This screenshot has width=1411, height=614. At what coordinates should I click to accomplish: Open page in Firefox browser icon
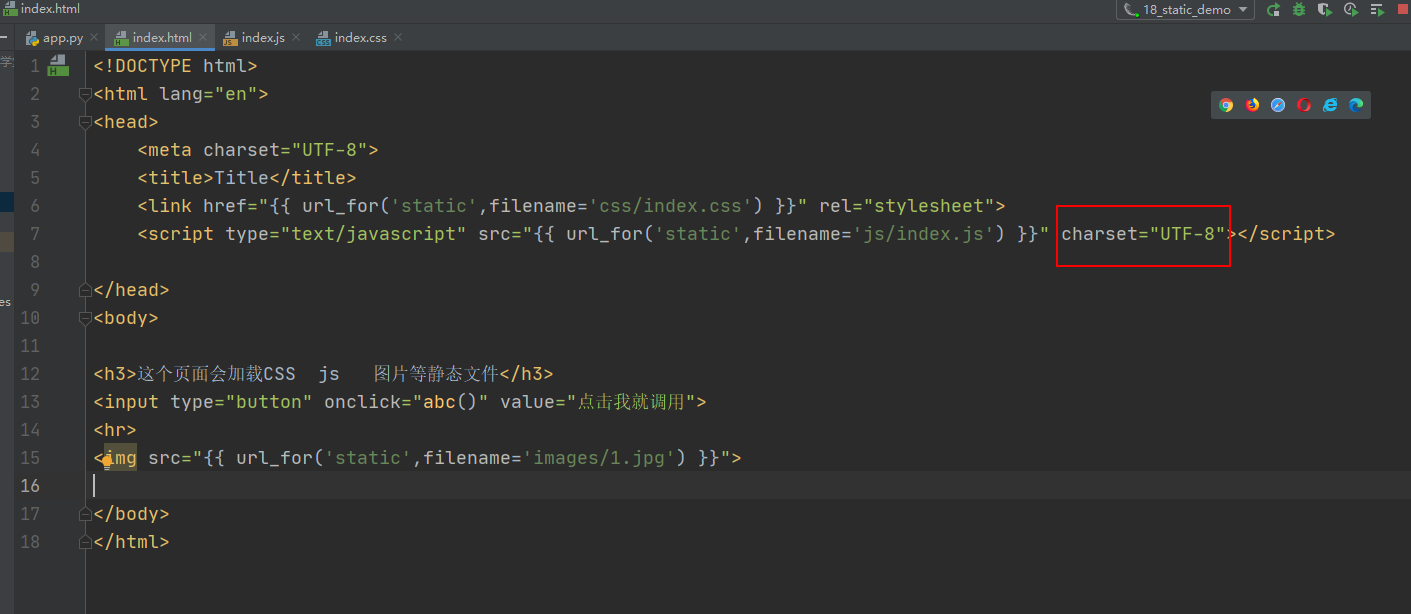1252,105
